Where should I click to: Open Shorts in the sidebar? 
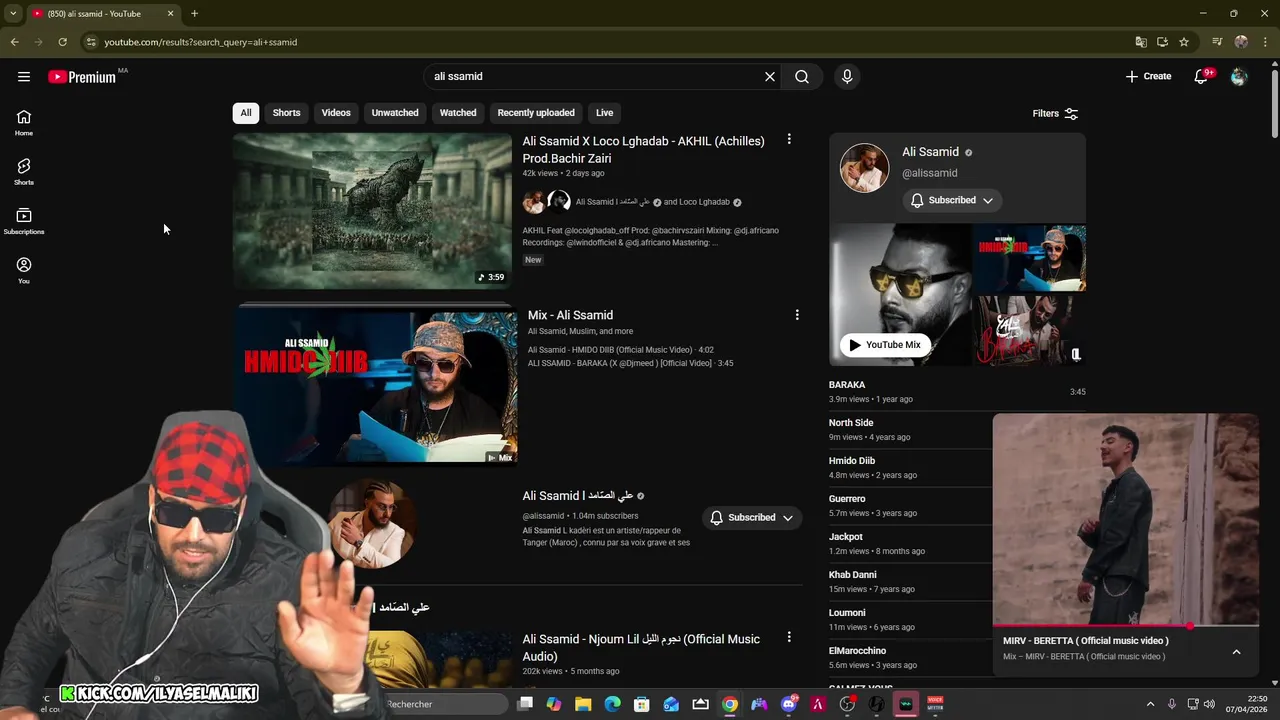coord(24,172)
